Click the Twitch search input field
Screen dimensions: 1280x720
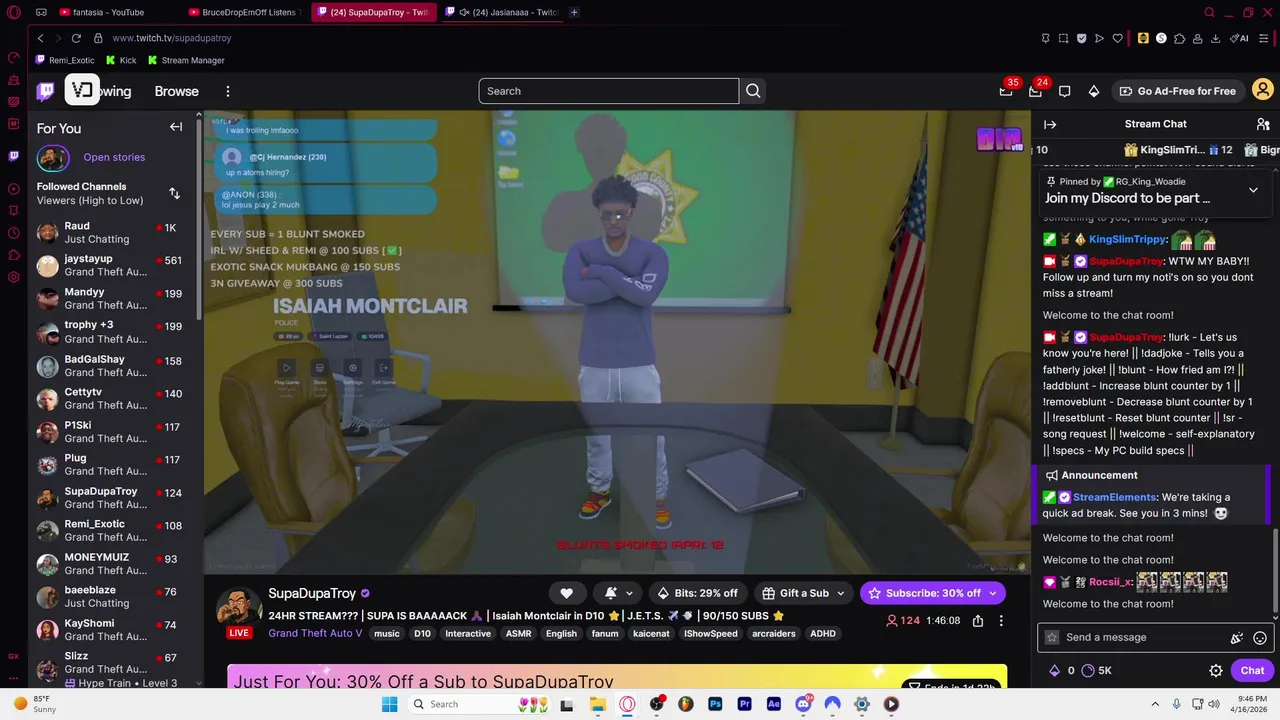click(x=608, y=91)
